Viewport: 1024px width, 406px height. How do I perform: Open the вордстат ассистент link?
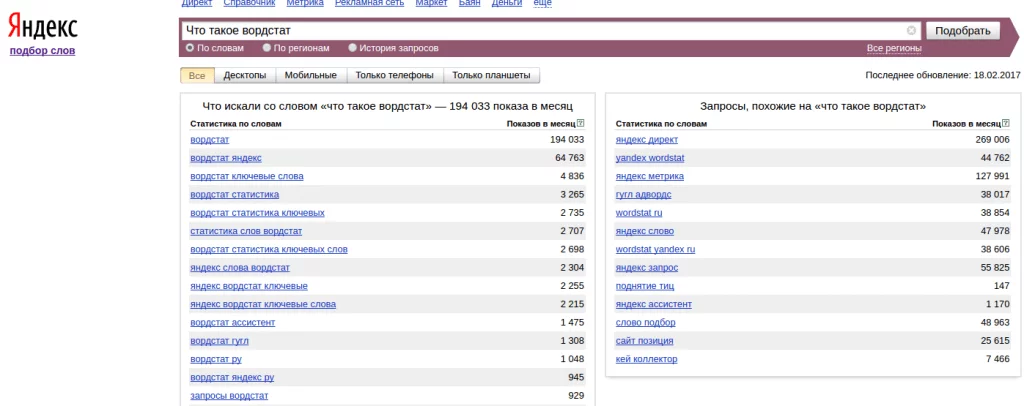(x=232, y=322)
